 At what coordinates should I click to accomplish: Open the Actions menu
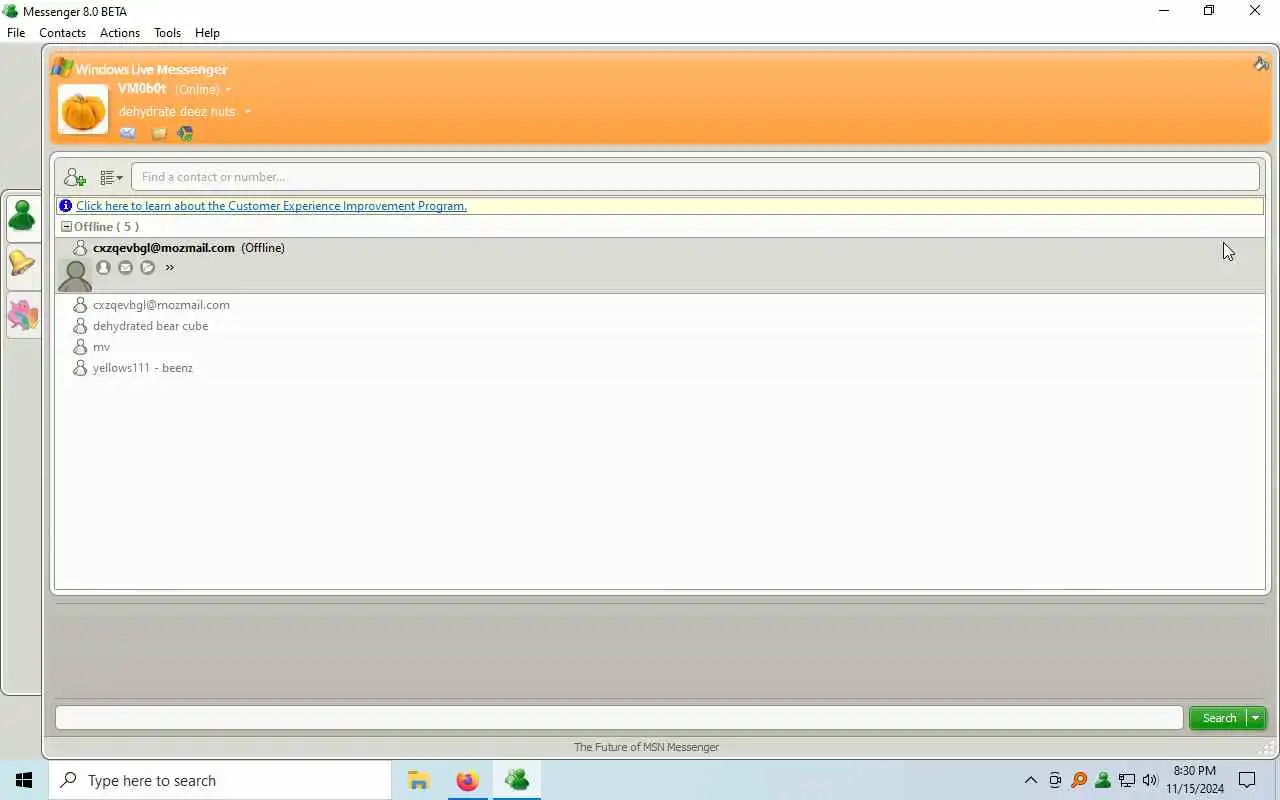120,33
